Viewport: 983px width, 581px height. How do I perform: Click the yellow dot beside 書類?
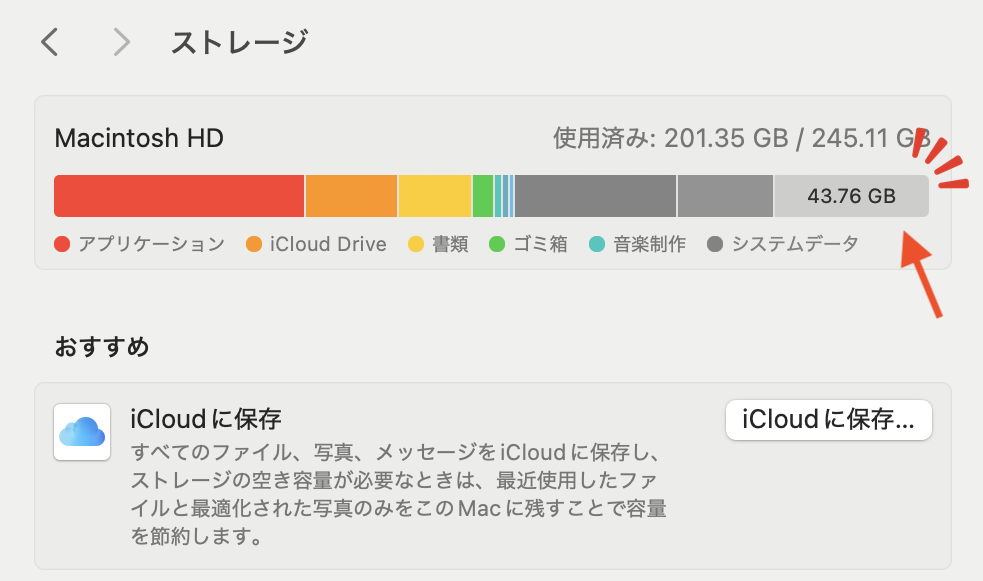click(416, 244)
